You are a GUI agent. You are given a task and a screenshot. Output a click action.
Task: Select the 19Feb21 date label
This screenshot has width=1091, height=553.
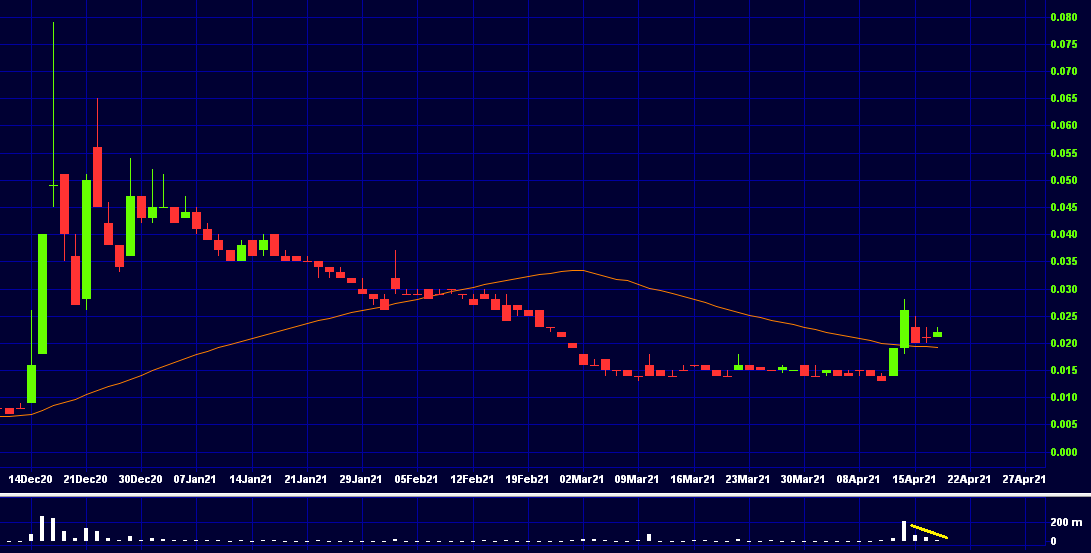(x=527, y=479)
